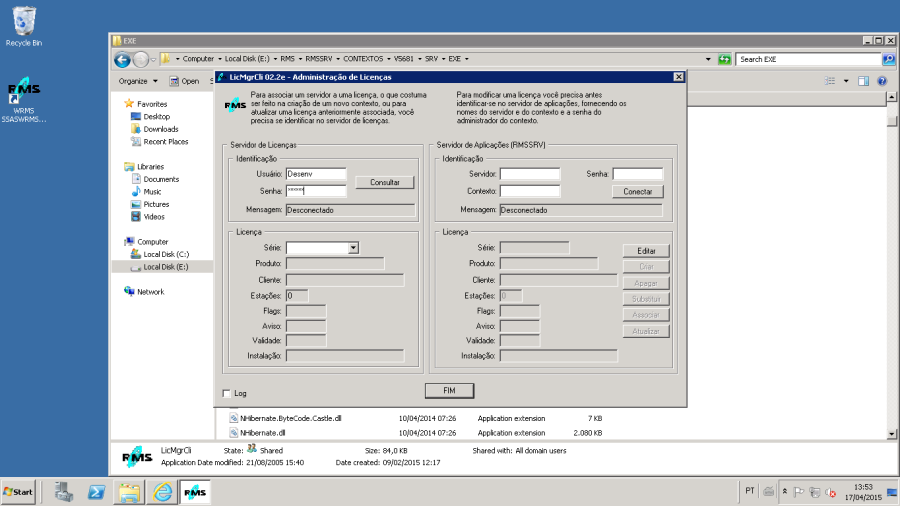
Task: Click CONTEXTOS in the address breadcrumb
Action: [x=363, y=59]
